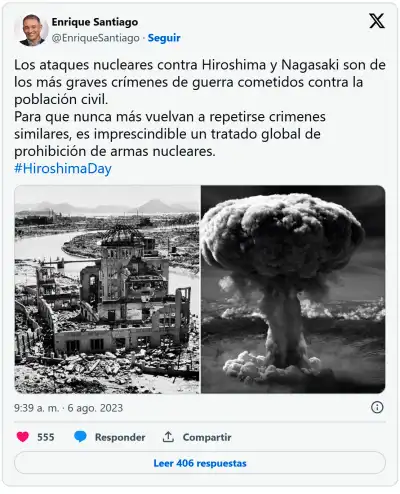Click the @EnriqueSantiago handle
The width and height of the screenshot is (400, 494).
pyautogui.click(x=96, y=38)
